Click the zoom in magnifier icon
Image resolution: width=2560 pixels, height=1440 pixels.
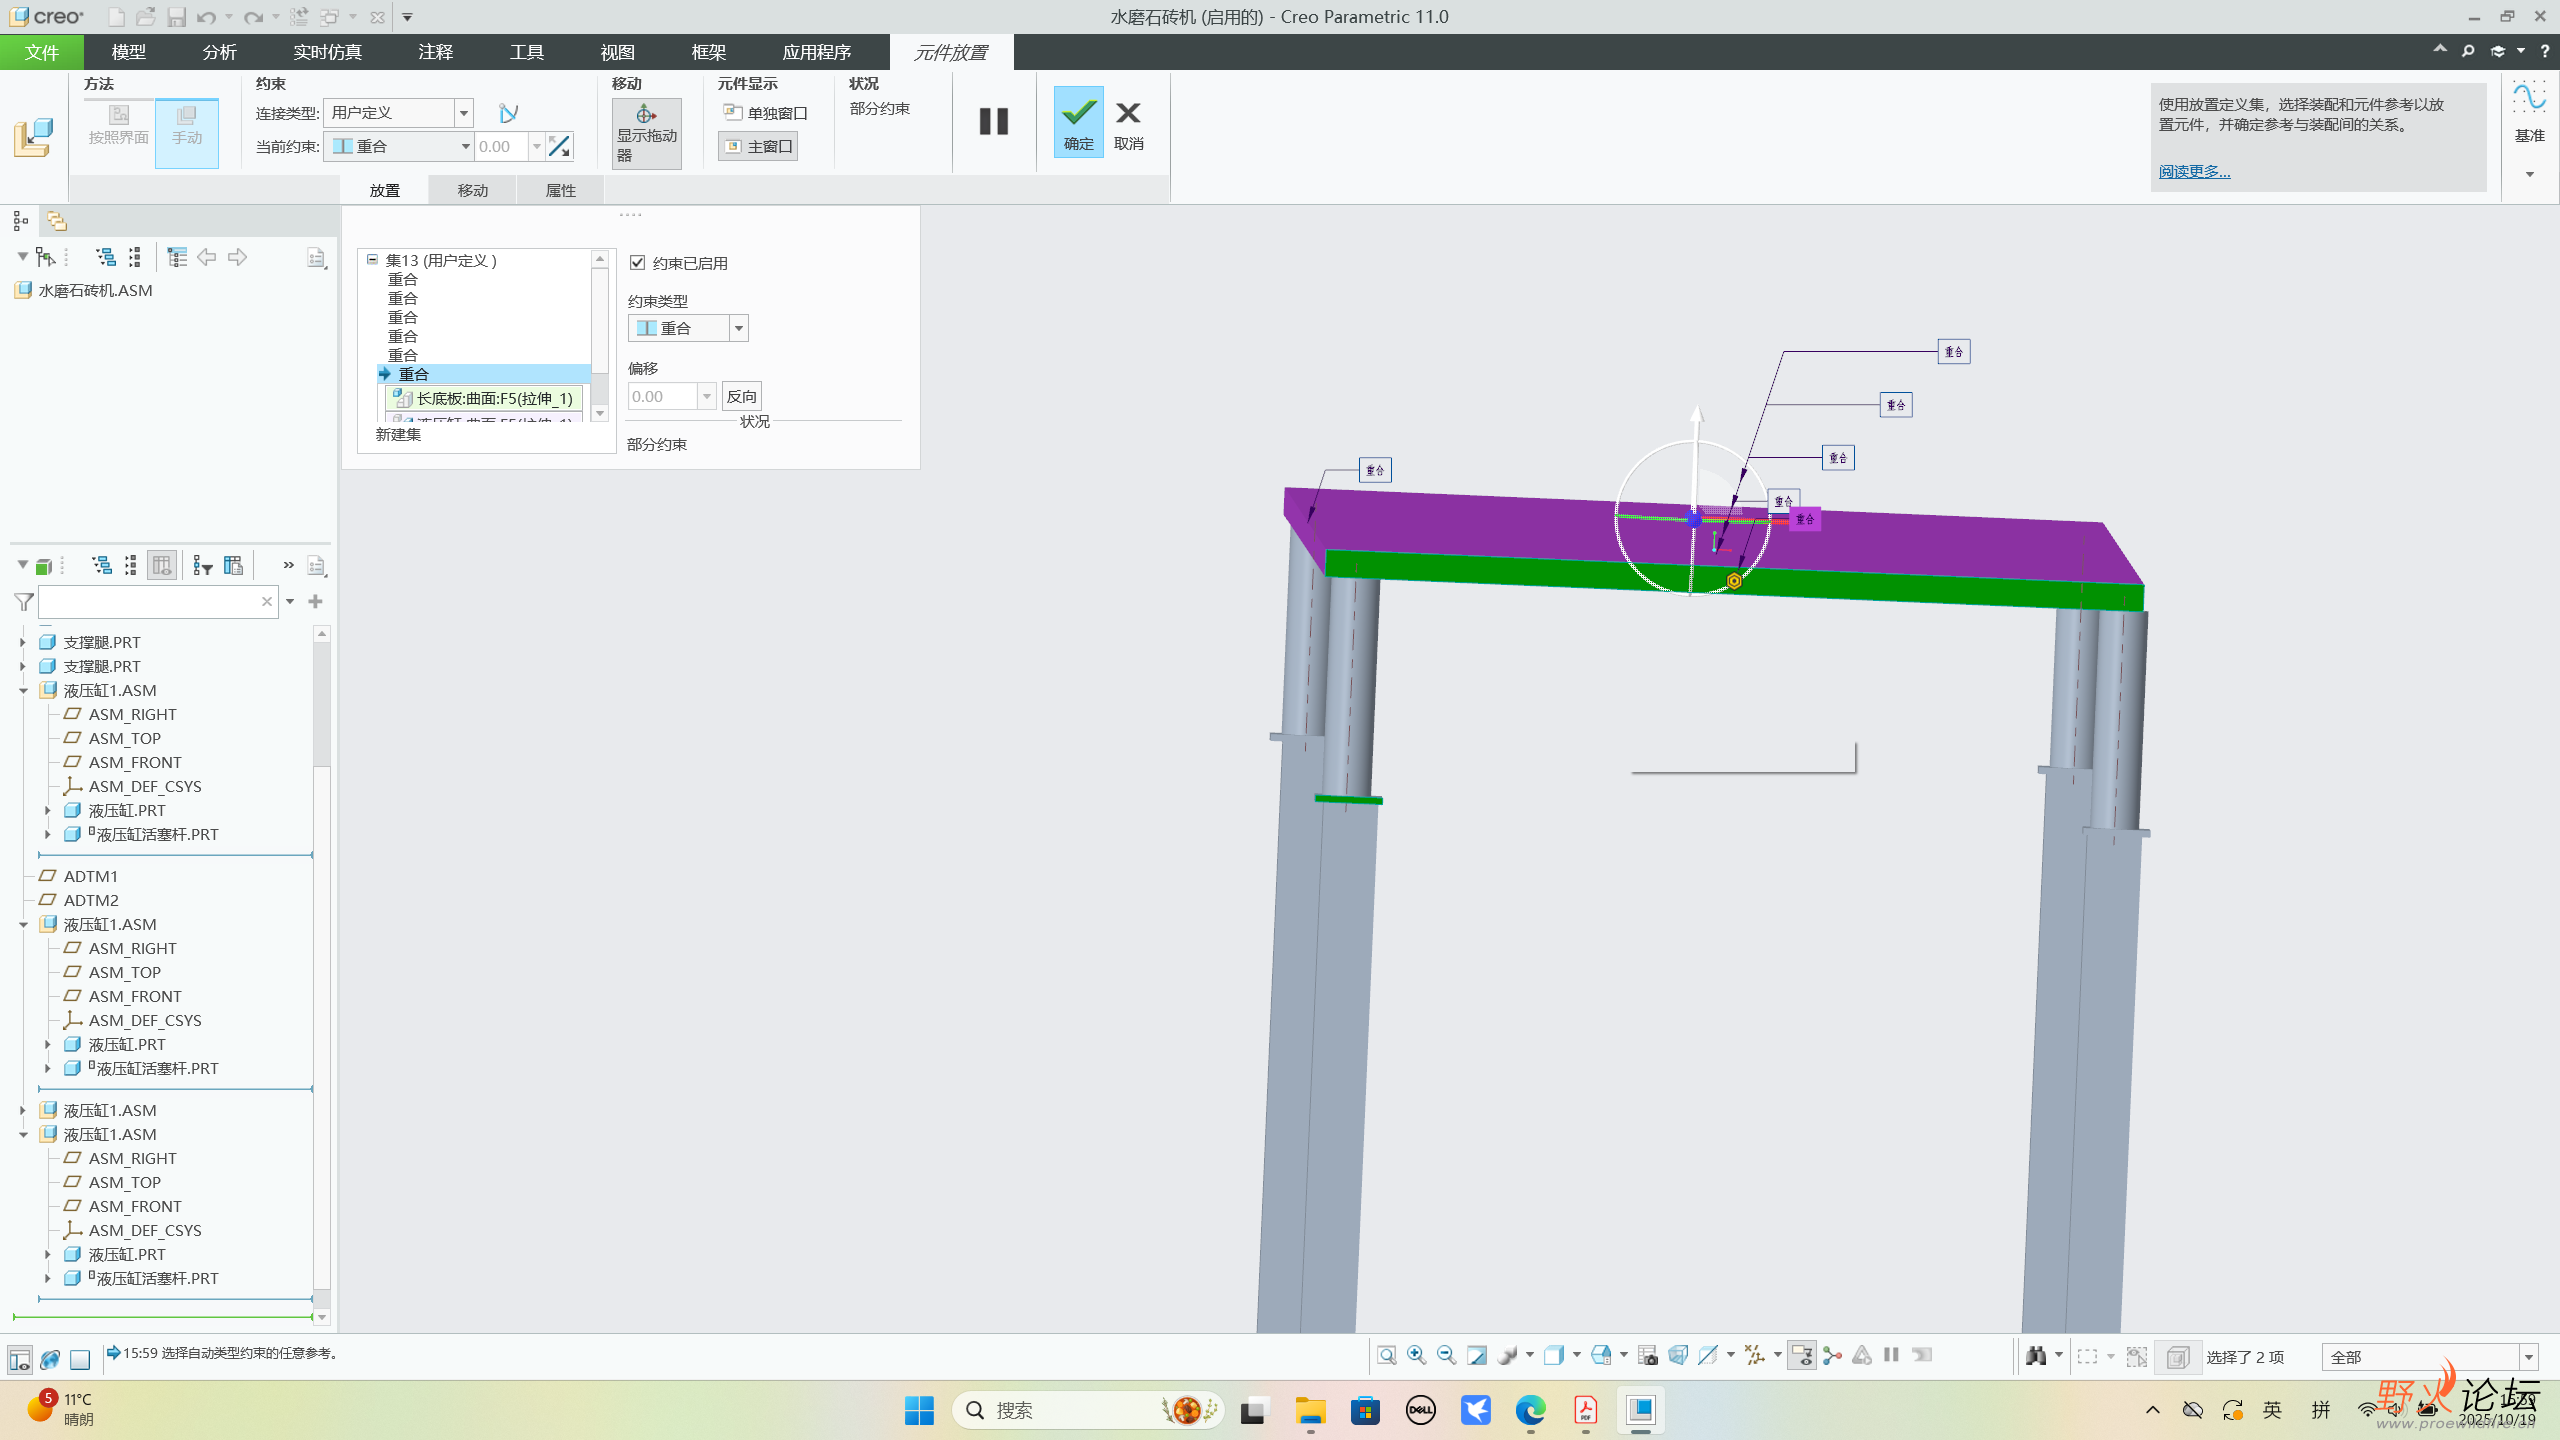coord(1416,1355)
